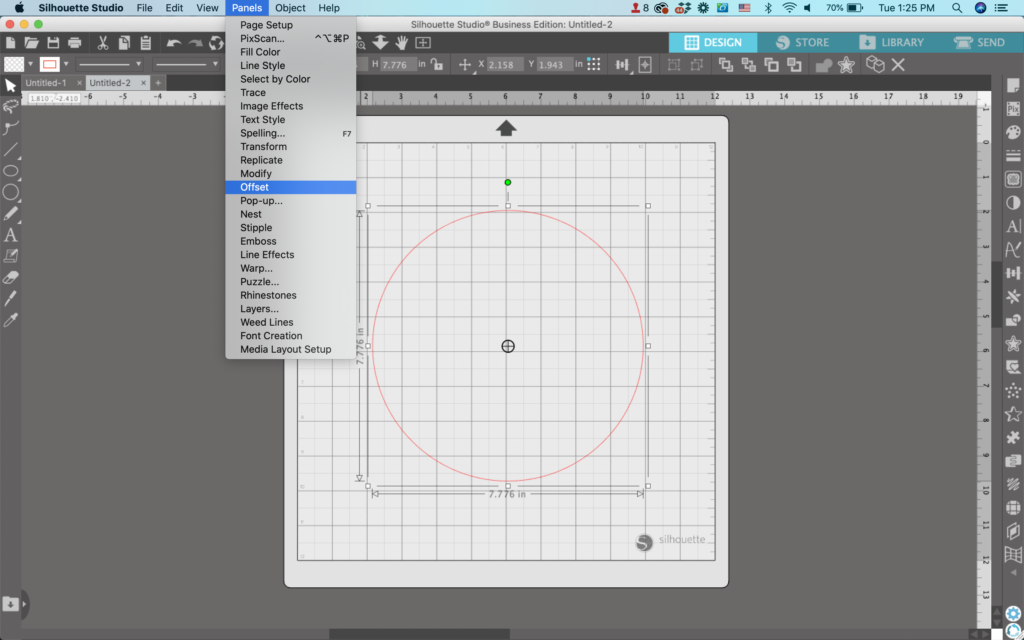Open the second line style dropdown
1024x640 pixels.
tap(186, 65)
